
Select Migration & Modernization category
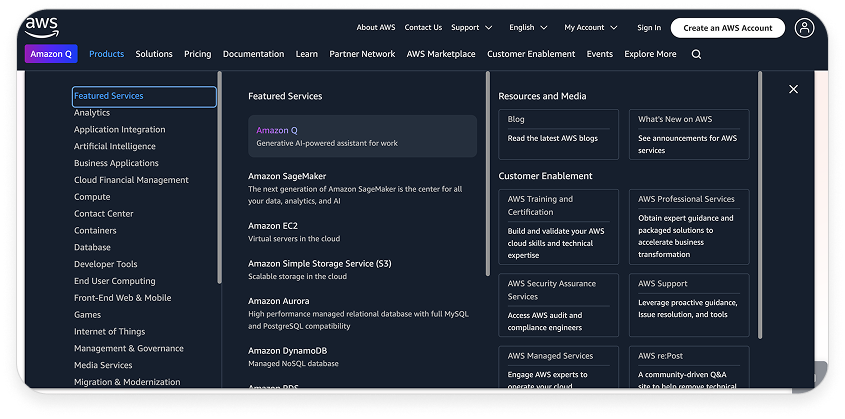127,382
